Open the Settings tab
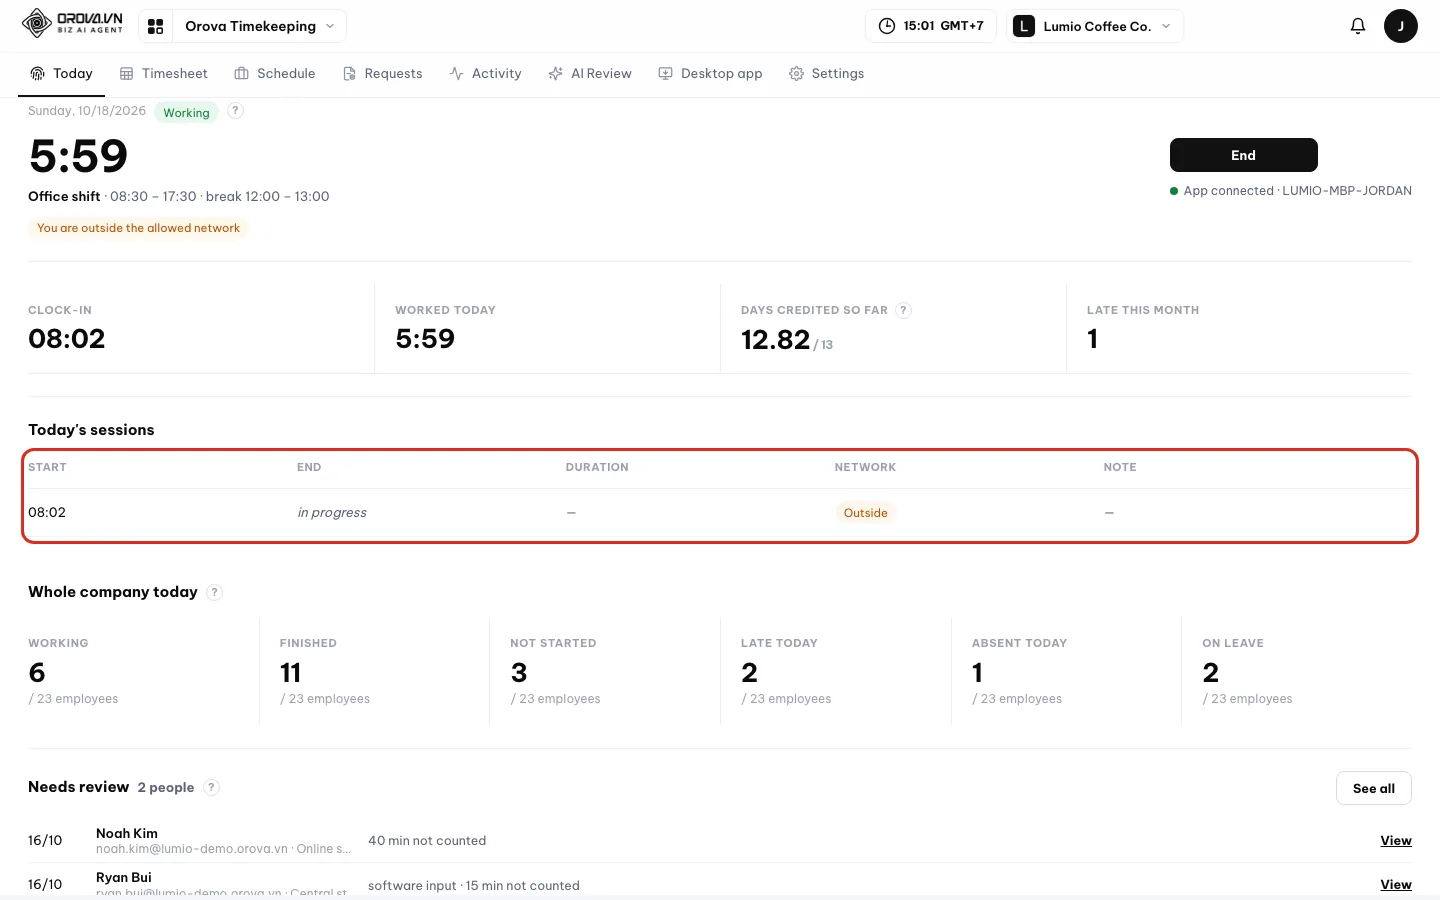 (826, 74)
